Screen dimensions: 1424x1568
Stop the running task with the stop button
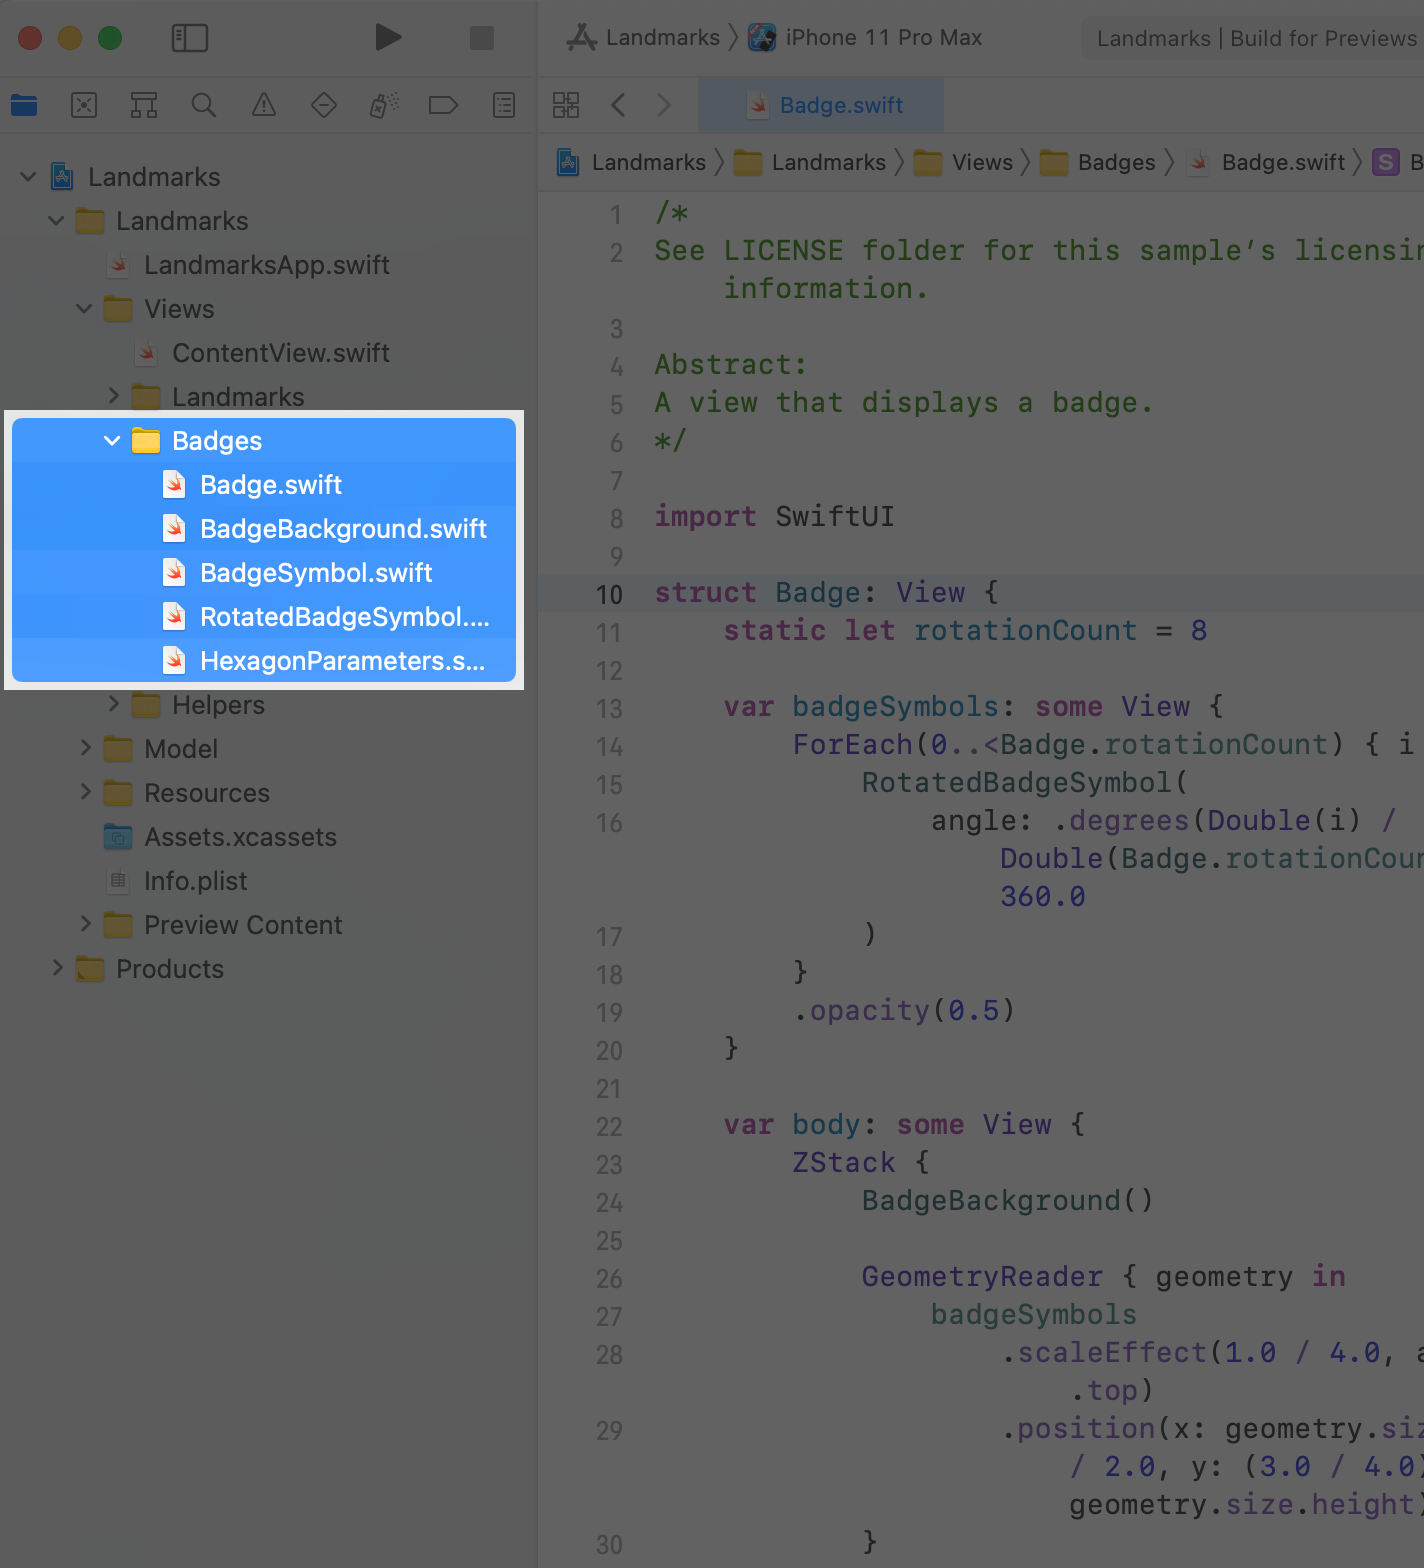coord(482,38)
